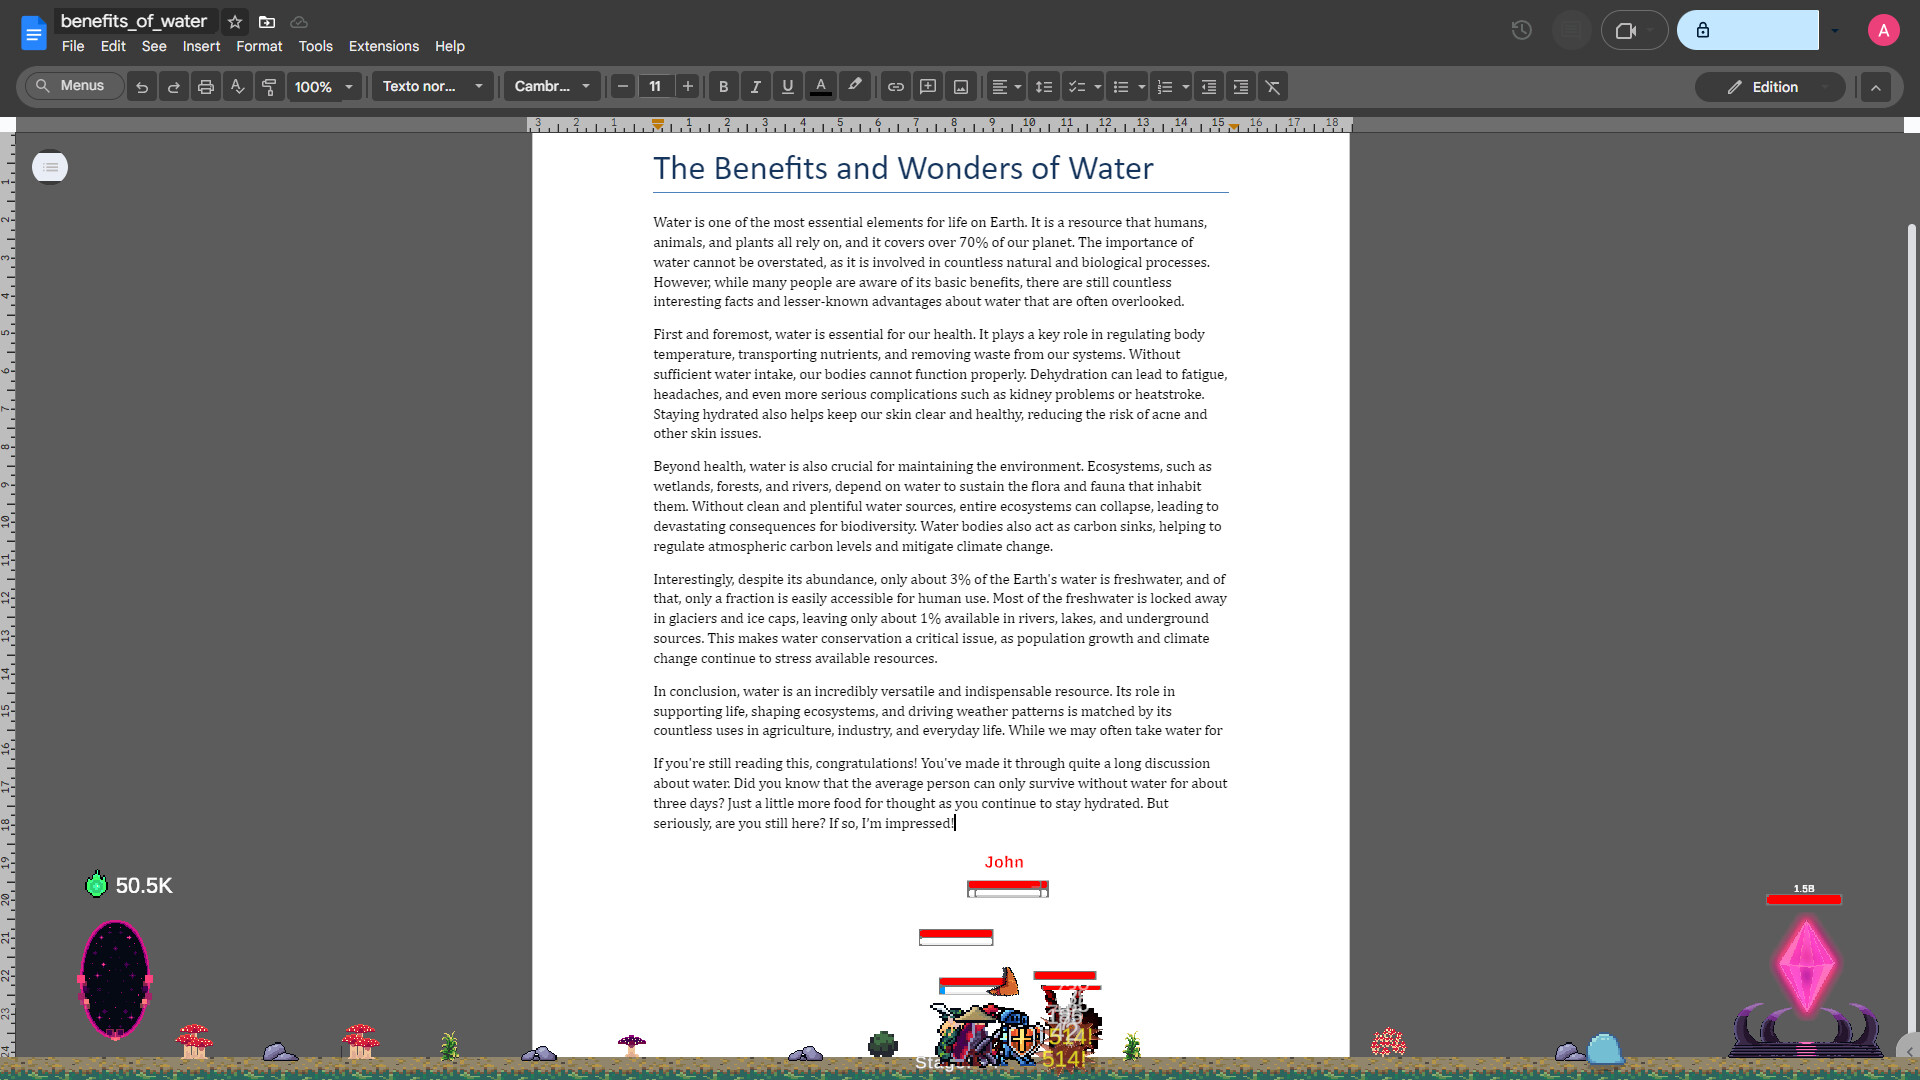Open version history clock icon
This screenshot has width=1920, height=1080.
pyautogui.click(x=1521, y=30)
